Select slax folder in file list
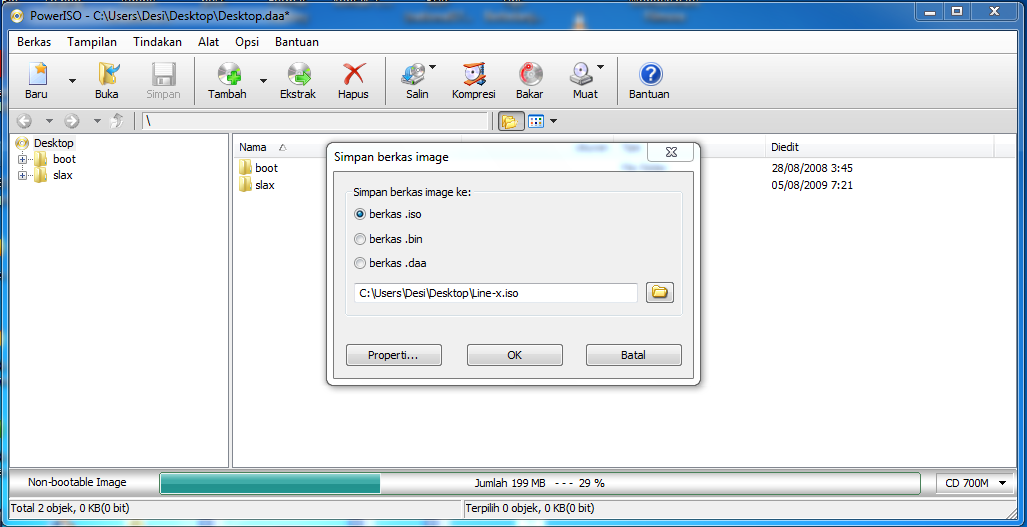 [x=265, y=185]
